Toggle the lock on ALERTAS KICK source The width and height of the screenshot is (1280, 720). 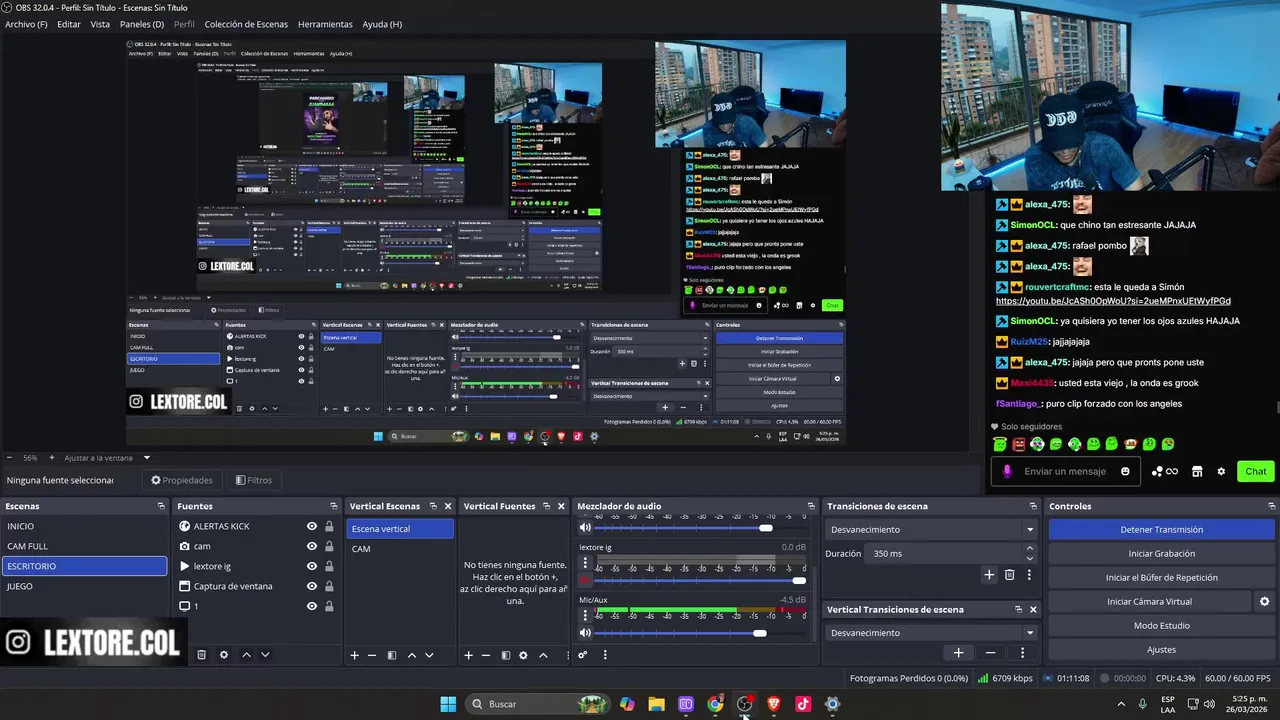click(x=329, y=526)
